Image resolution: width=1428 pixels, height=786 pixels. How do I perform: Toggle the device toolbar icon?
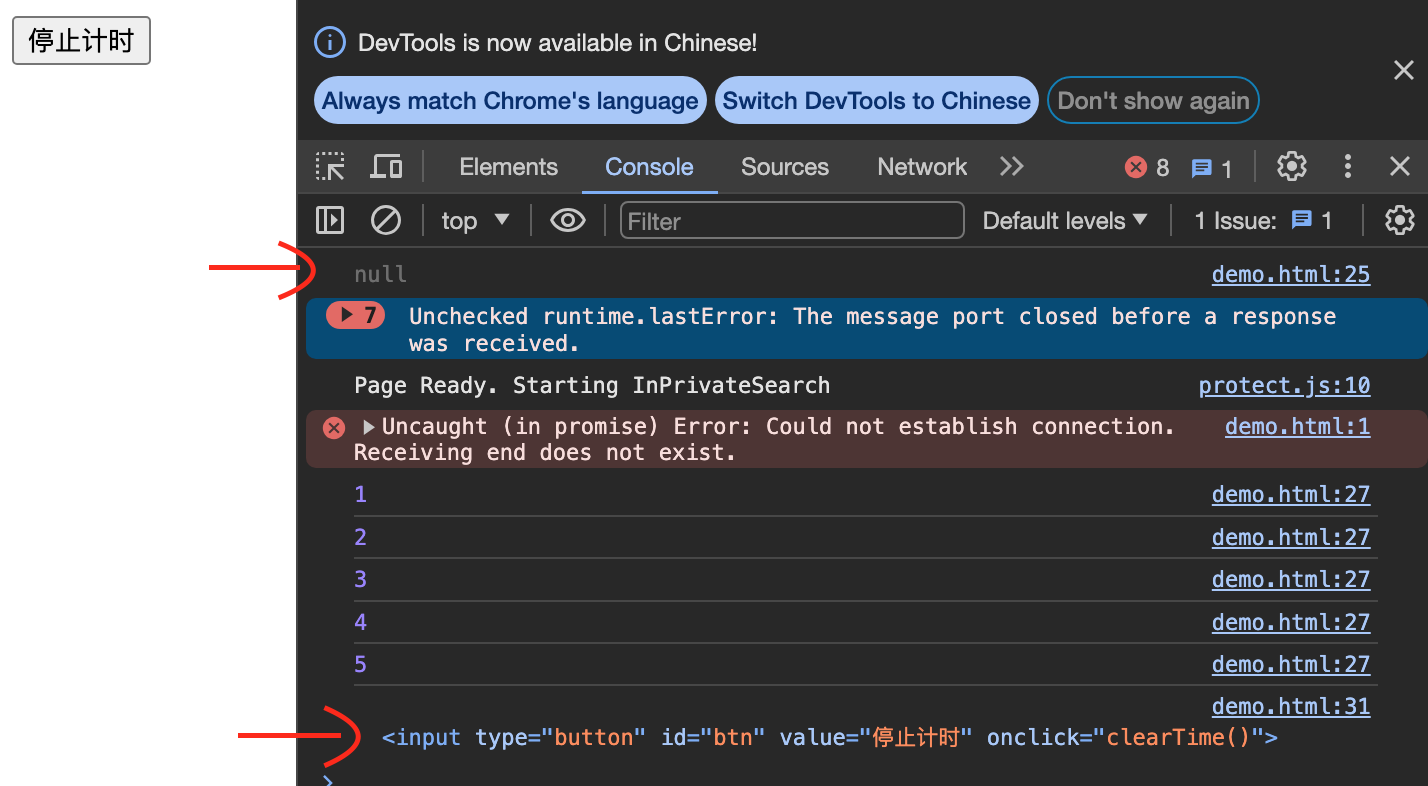click(x=386, y=167)
